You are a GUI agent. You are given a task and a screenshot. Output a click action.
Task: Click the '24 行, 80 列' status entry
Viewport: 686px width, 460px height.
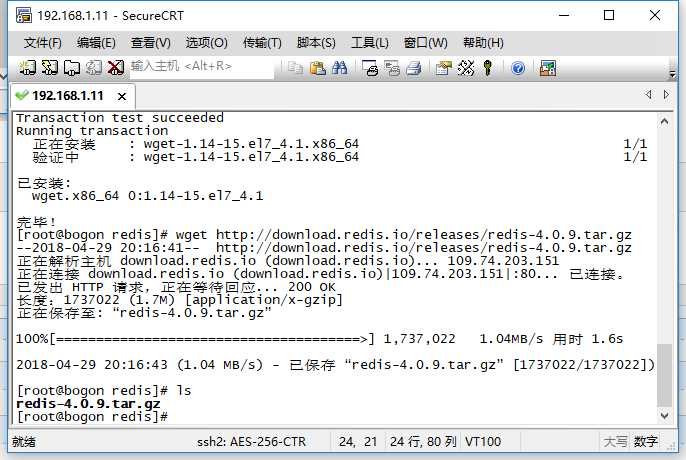coord(423,442)
